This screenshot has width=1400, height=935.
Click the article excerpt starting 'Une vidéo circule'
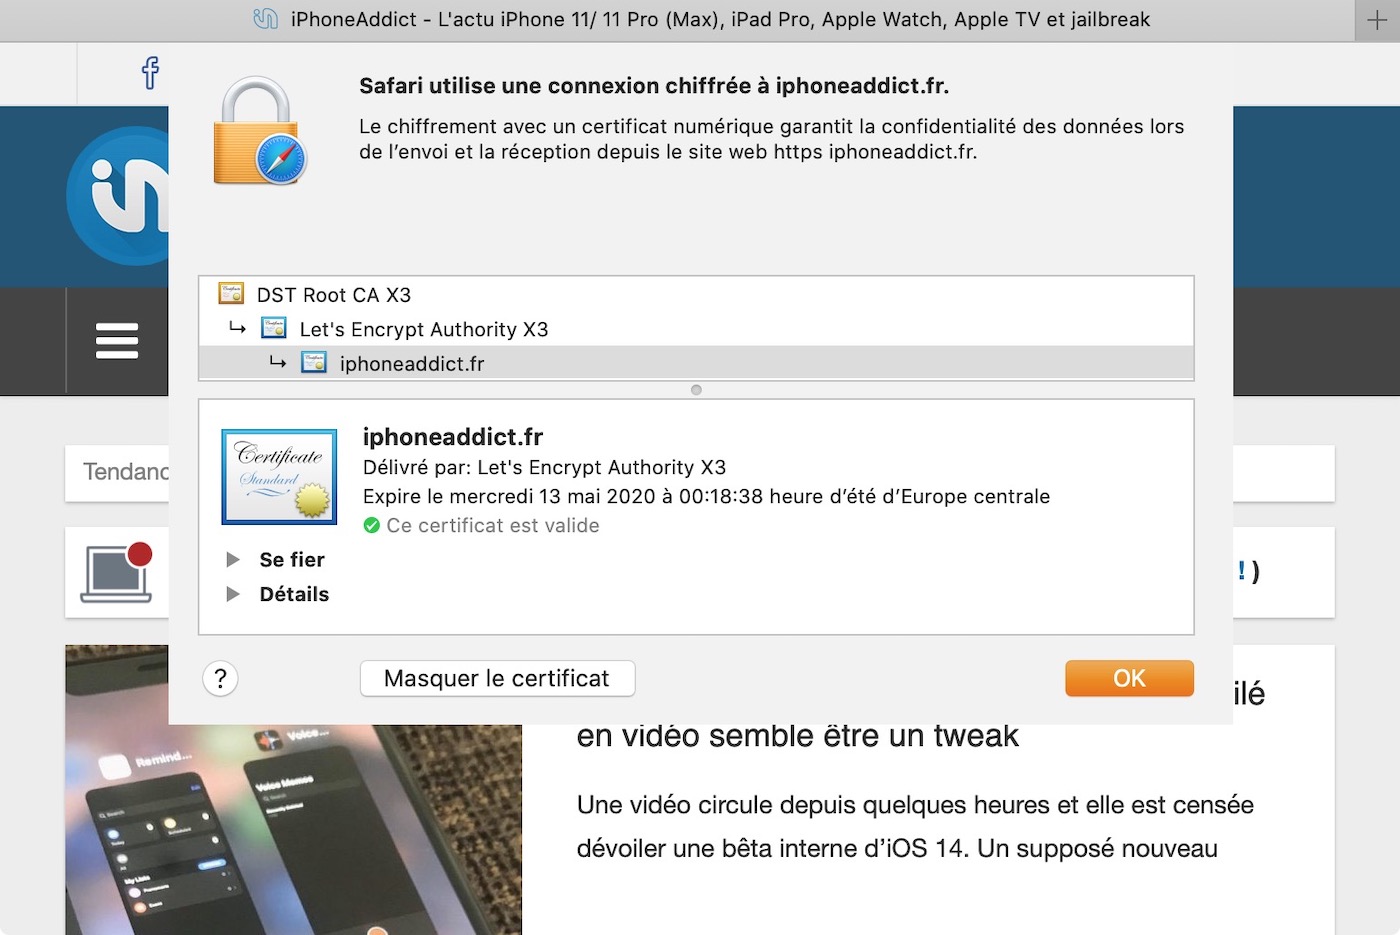[x=915, y=827]
